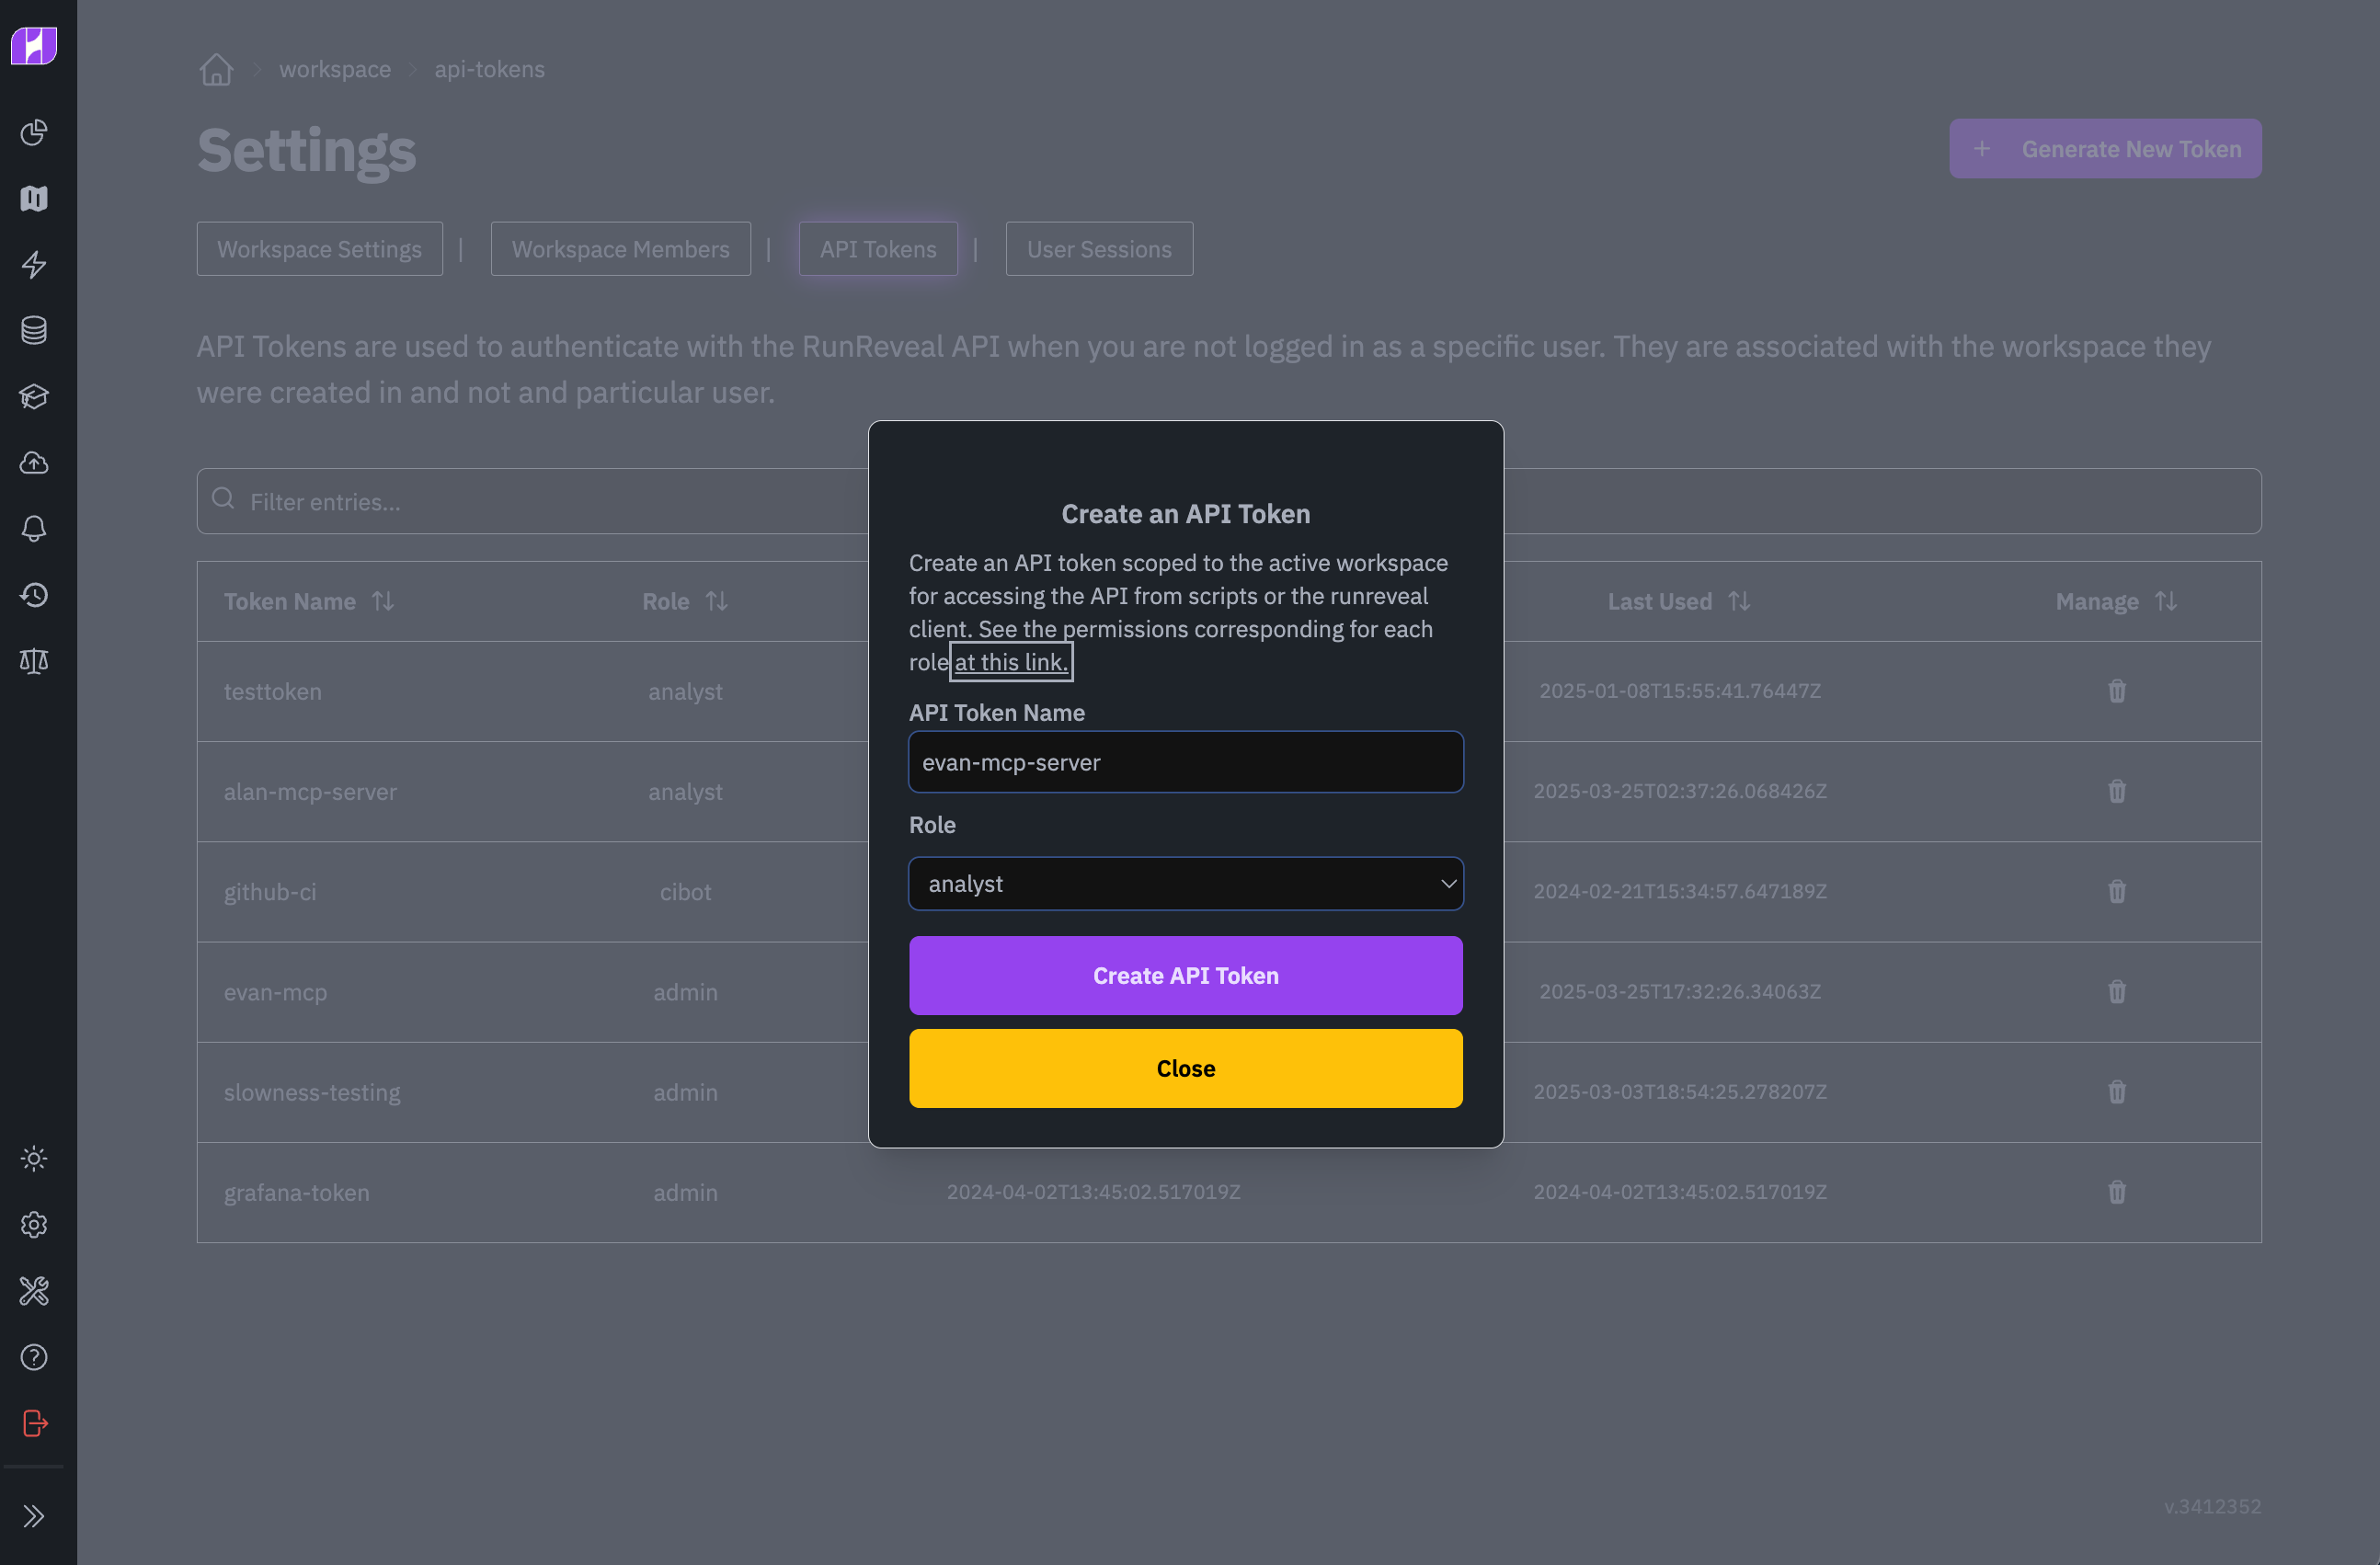Open the pie chart dashboards icon
Image resolution: width=2380 pixels, height=1565 pixels.
point(34,132)
